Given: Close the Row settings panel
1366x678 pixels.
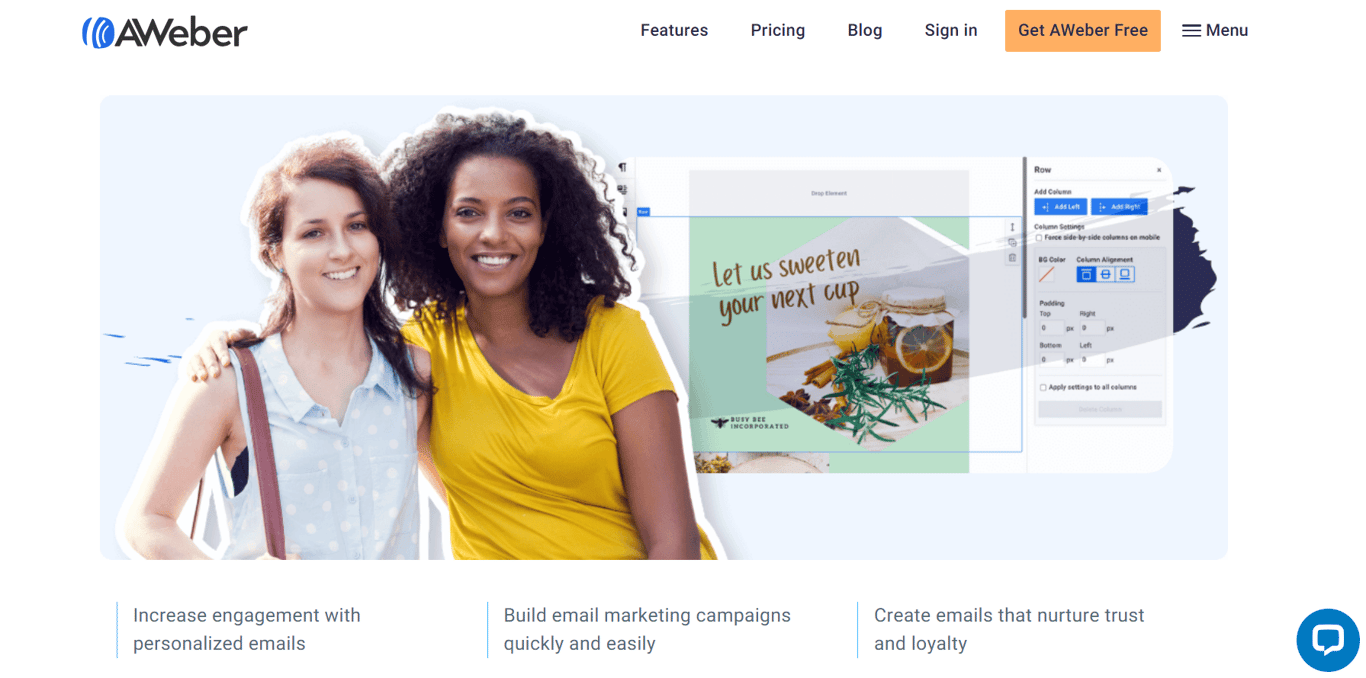Looking at the screenshot, I should tap(1159, 169).
